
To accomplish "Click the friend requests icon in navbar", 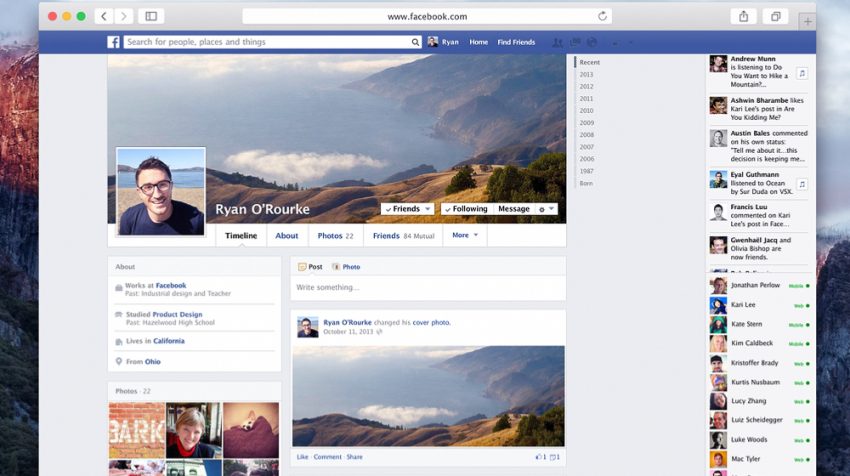I will pyautogui.click(x=557, y=42).
